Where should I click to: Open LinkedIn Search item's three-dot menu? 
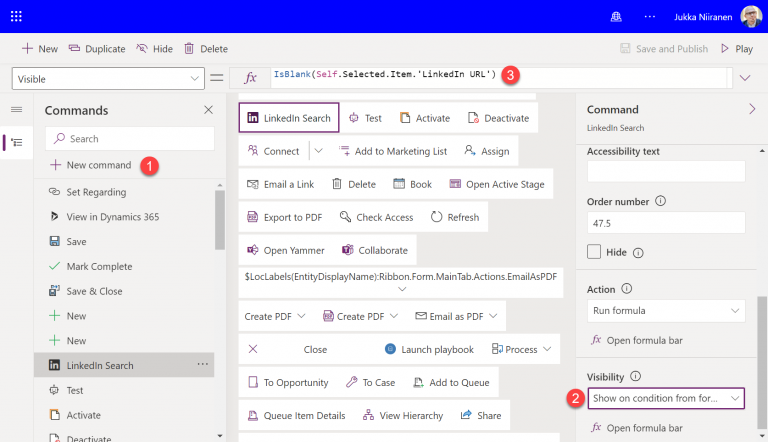click(x=203, y=365)
